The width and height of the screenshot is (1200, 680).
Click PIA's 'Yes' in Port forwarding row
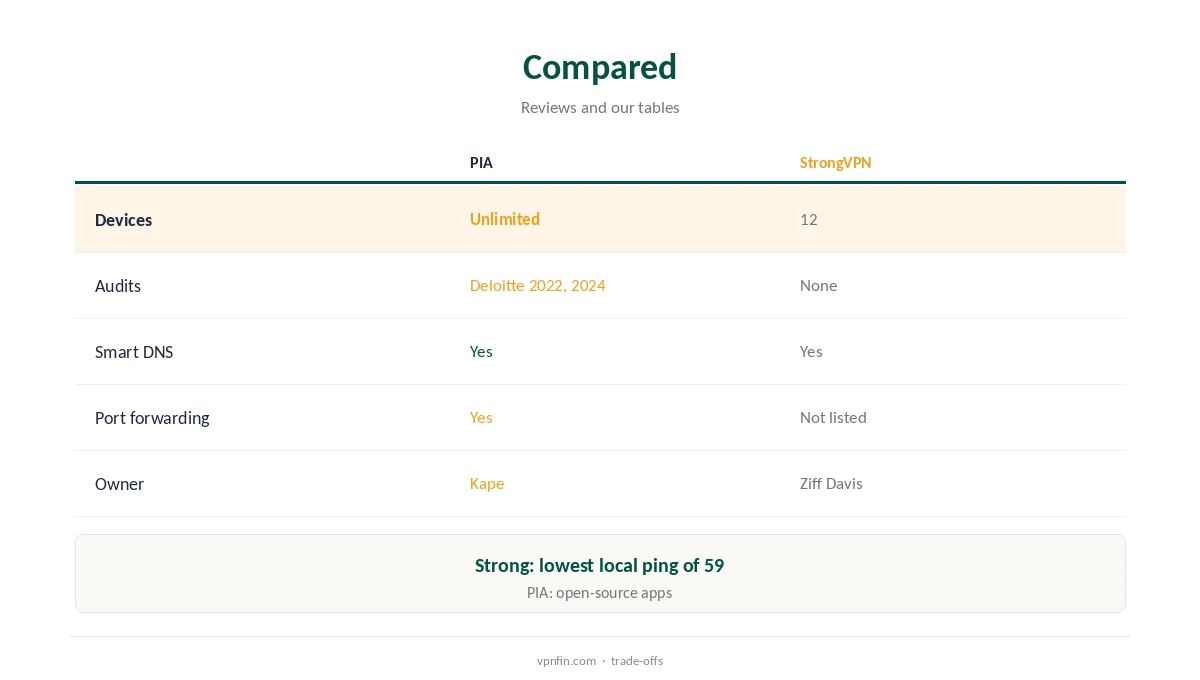coord(481,417)
